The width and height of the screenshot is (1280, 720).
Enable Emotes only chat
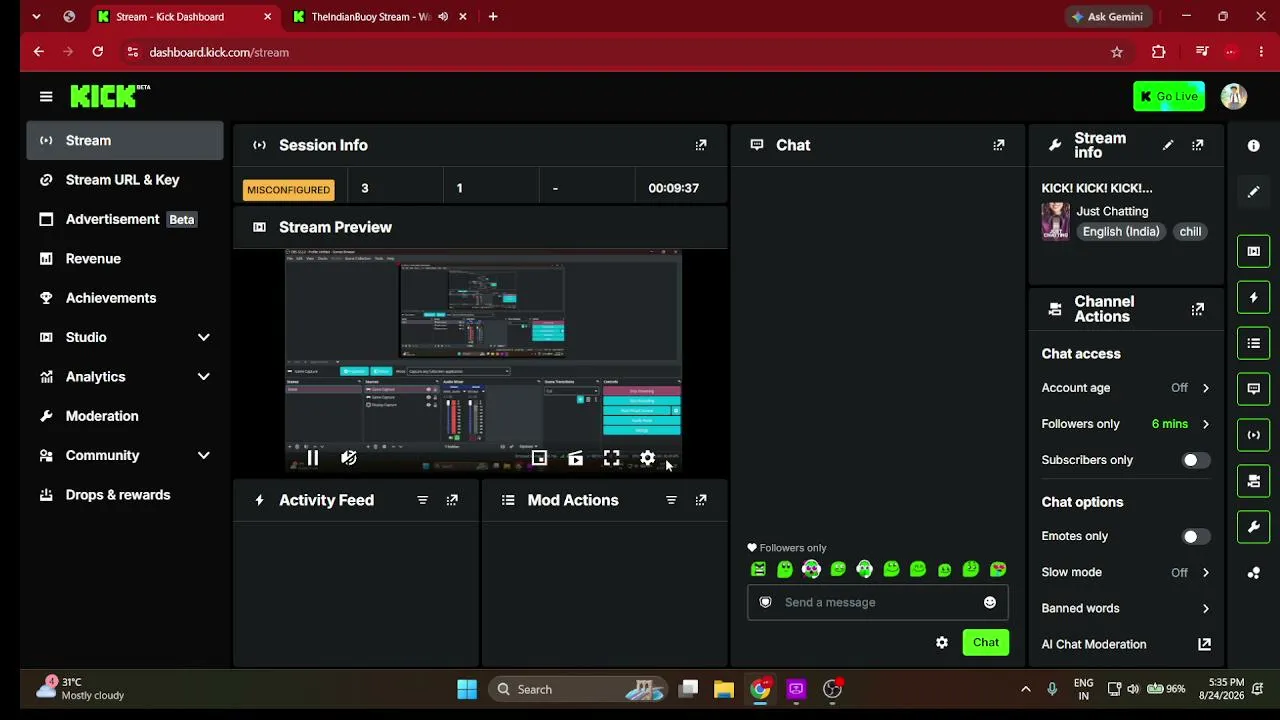pos(1195,536)
